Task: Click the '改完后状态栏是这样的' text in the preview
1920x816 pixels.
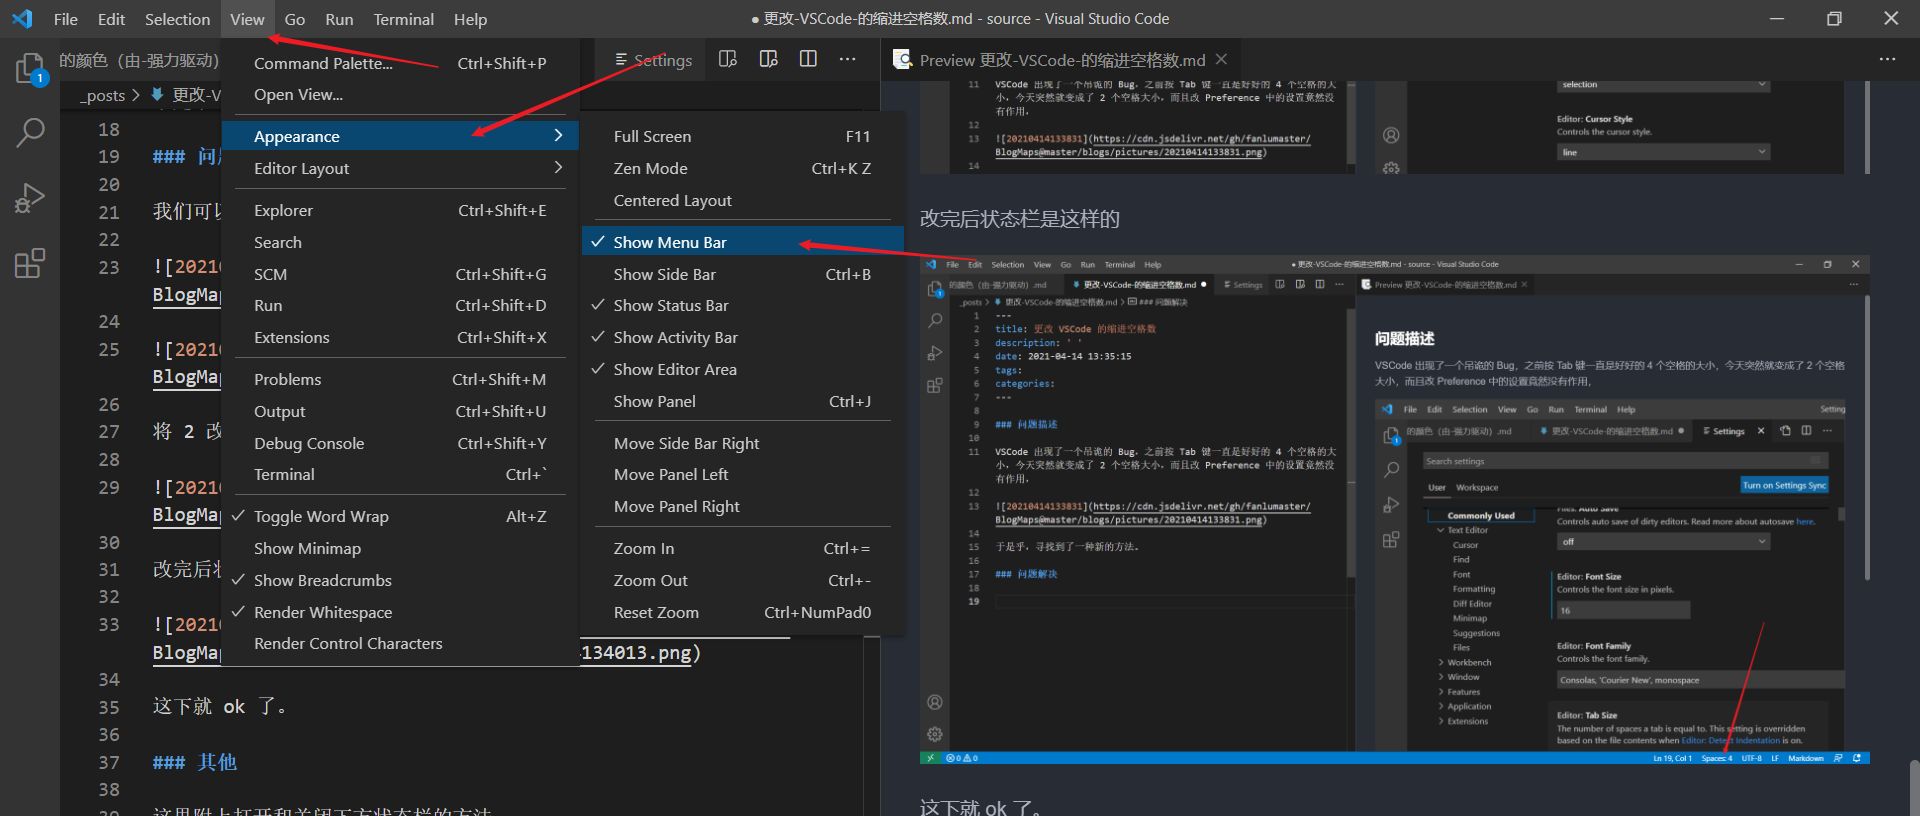Action: pyautogui.click(x=1020, y=219)
